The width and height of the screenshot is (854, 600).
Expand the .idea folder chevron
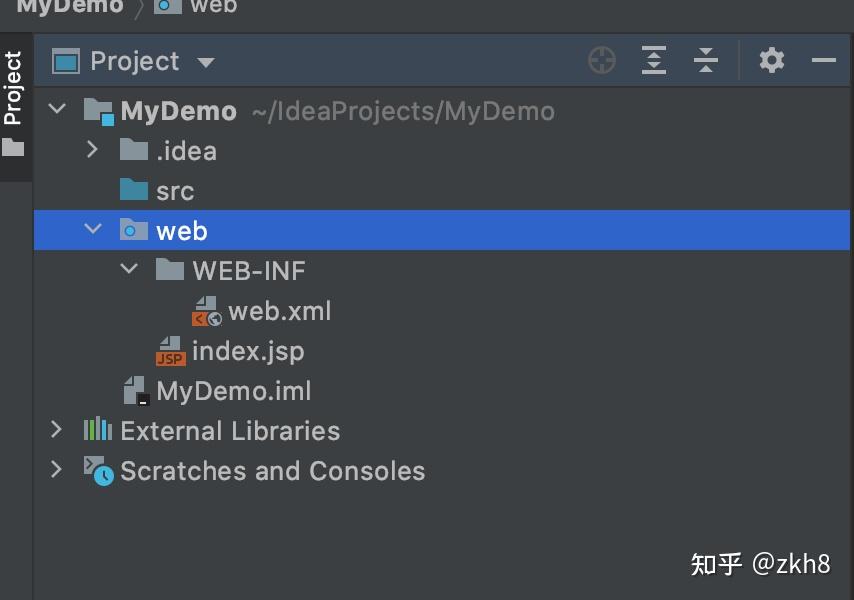pos(93,150)
